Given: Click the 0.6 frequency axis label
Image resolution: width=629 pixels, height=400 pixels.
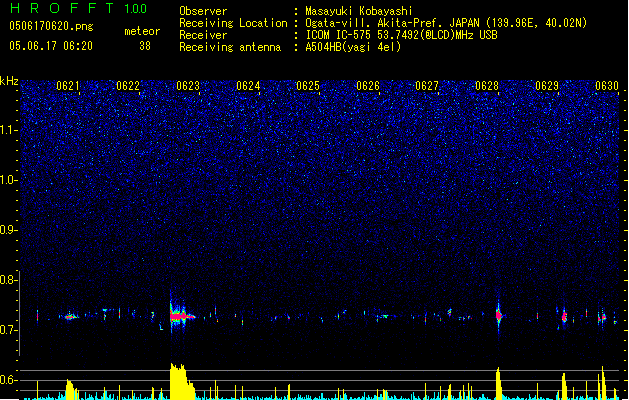Looking at the screenshot, I should (8, 380).
